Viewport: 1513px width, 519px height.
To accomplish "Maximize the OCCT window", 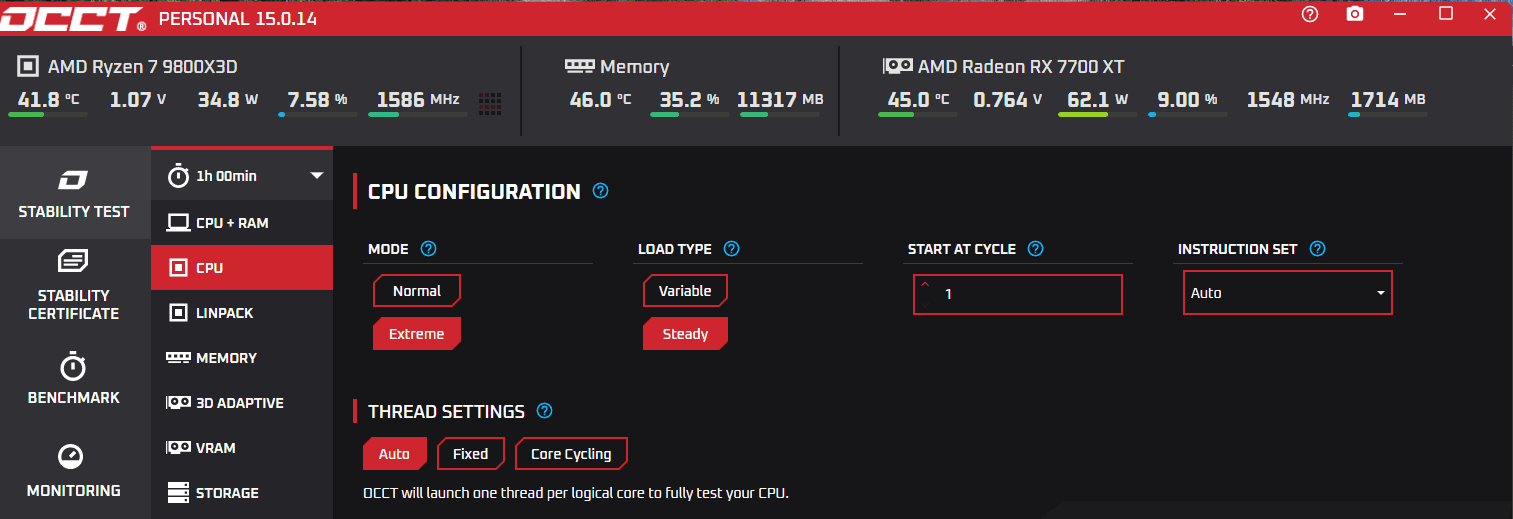I will coord(1446,14).
